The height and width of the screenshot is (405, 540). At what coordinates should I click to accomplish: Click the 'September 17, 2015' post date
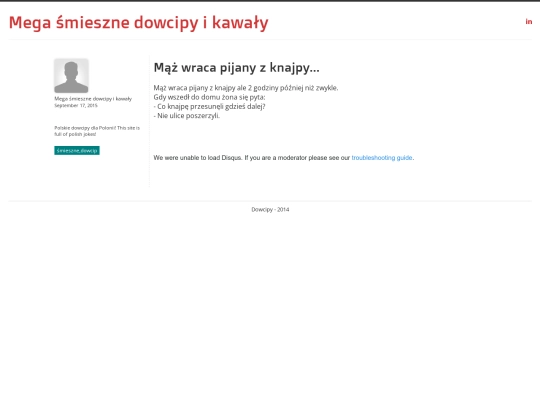76,105
